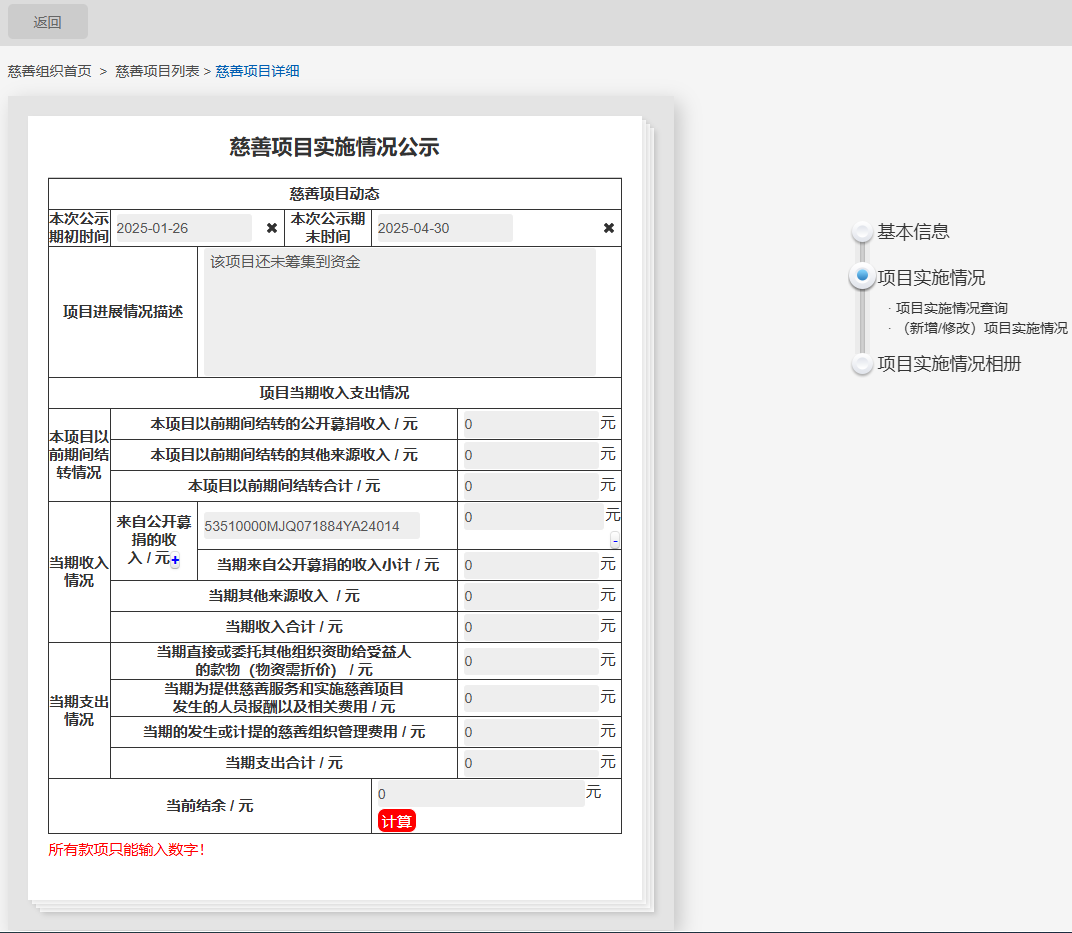
Task: Go to 慈善组织首页 breadcrumb
Action: tap(50, 71)
